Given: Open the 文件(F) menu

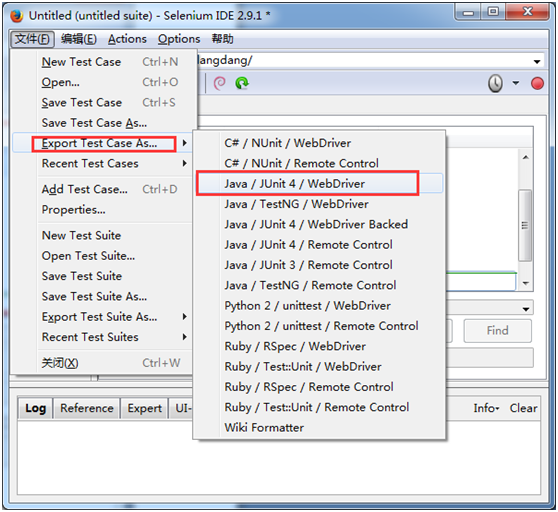Looking at the screenshot, I should tap(32, 39).
